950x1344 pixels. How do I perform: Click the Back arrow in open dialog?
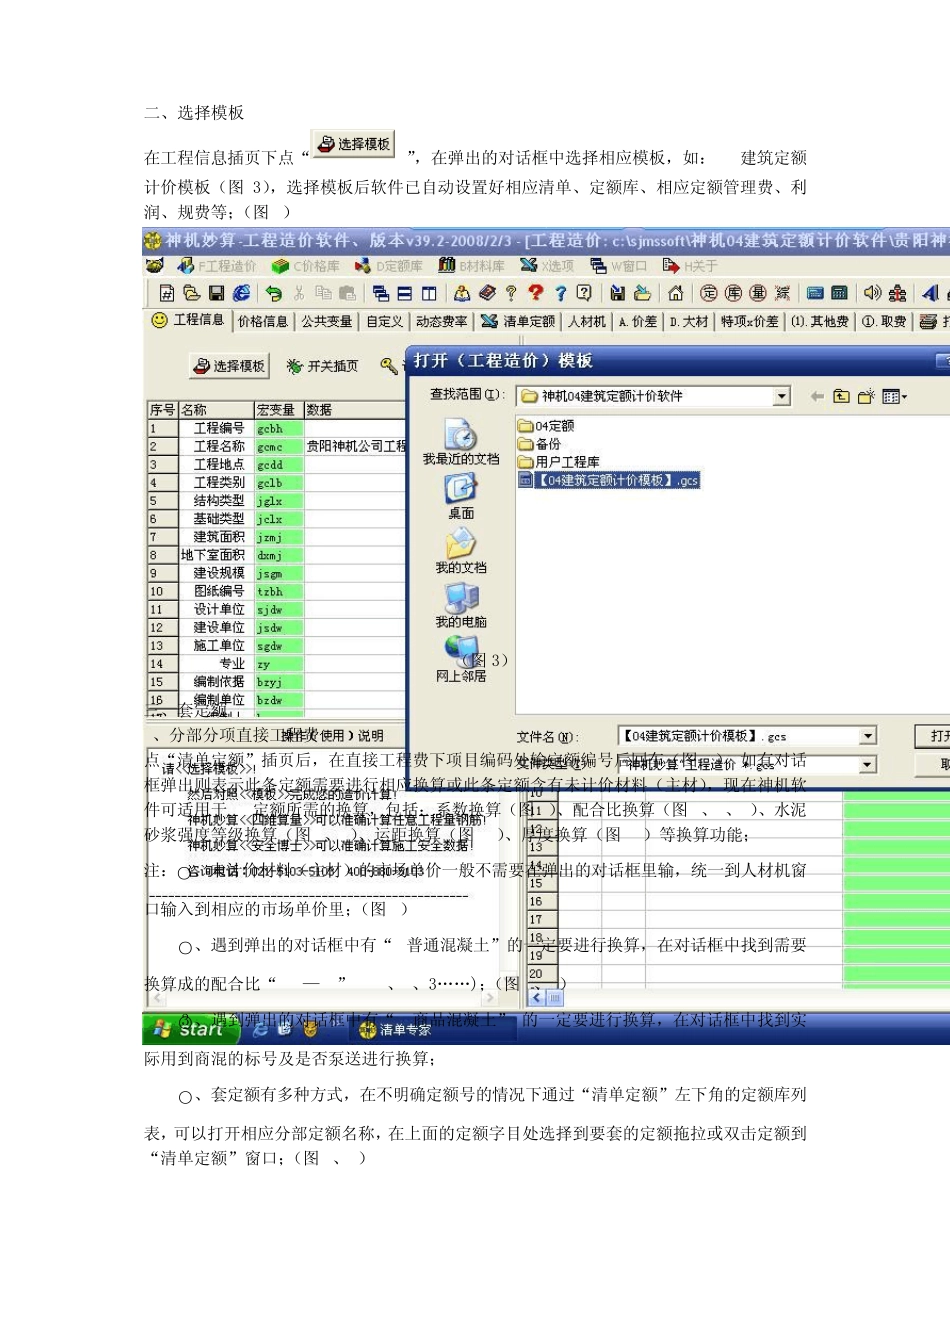[x=817, y=397]
